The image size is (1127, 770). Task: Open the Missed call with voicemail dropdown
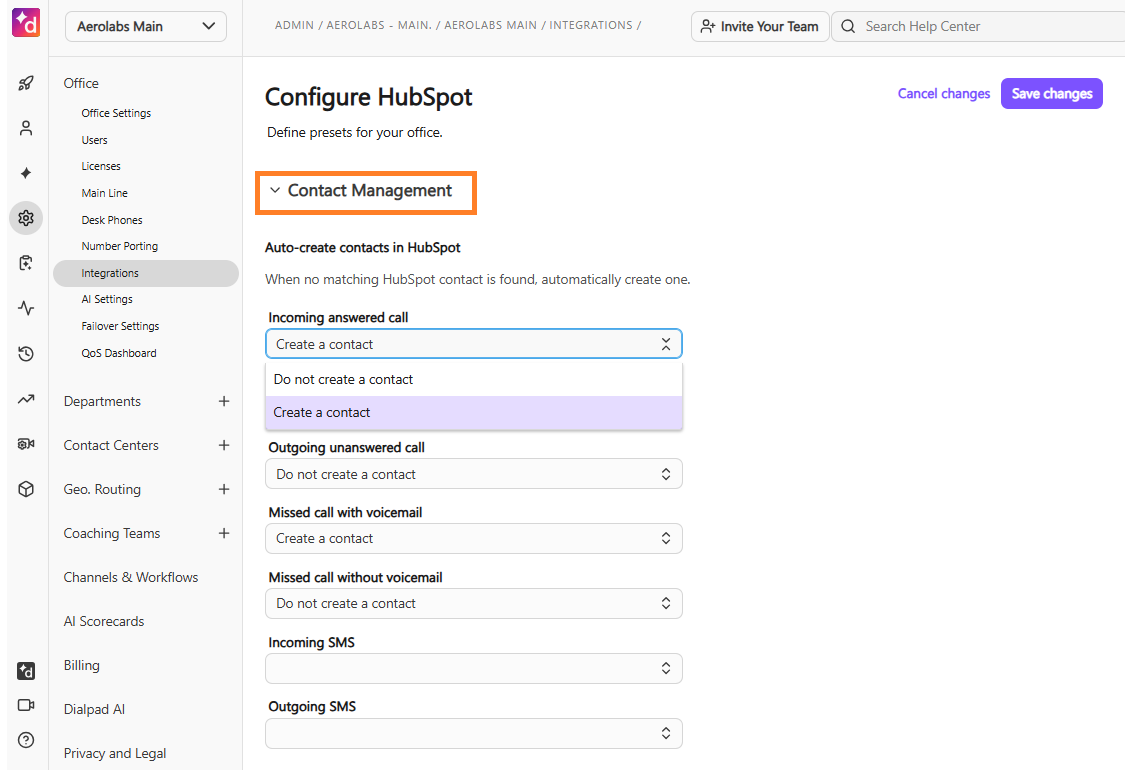(x=474, y=538)
